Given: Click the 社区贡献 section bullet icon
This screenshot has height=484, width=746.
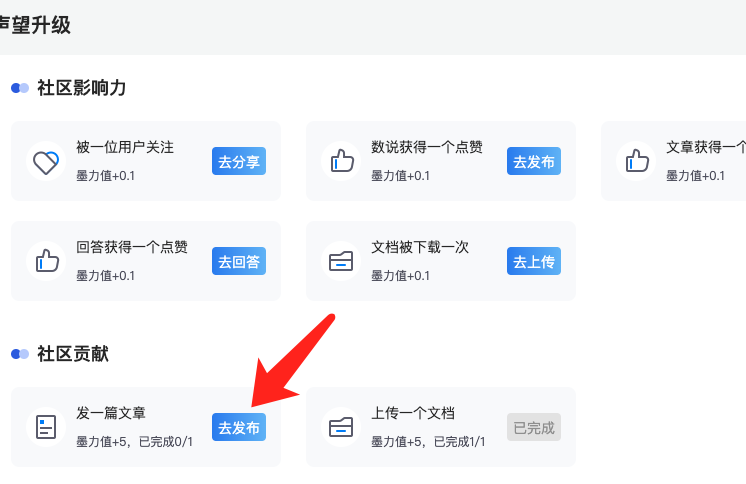Looking at the screenshot, I should [x=20, y=354].
